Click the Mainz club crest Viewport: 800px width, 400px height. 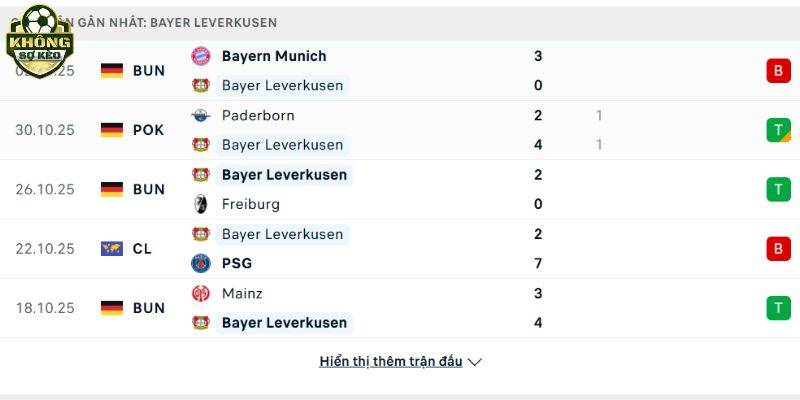(x=201, y=293)
